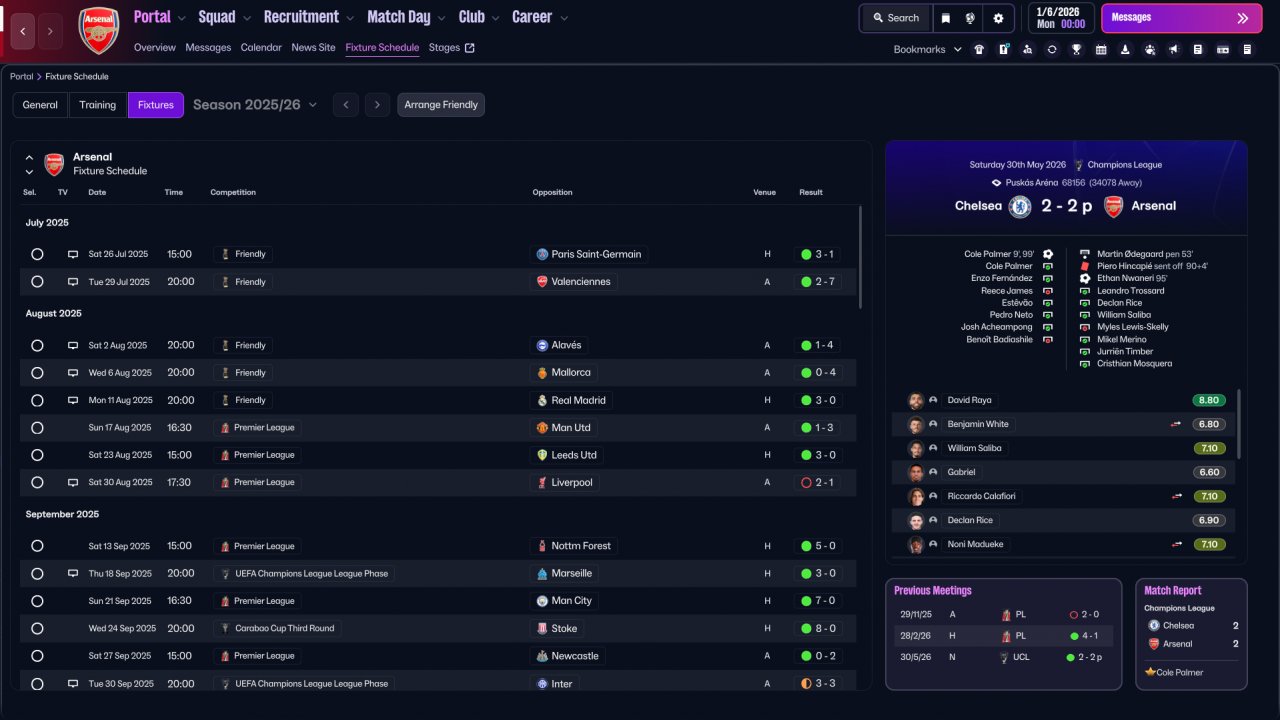Click the circular arrows icon in bookmarks bar
Screen dimensions: 1280x720
point(1052,49)
